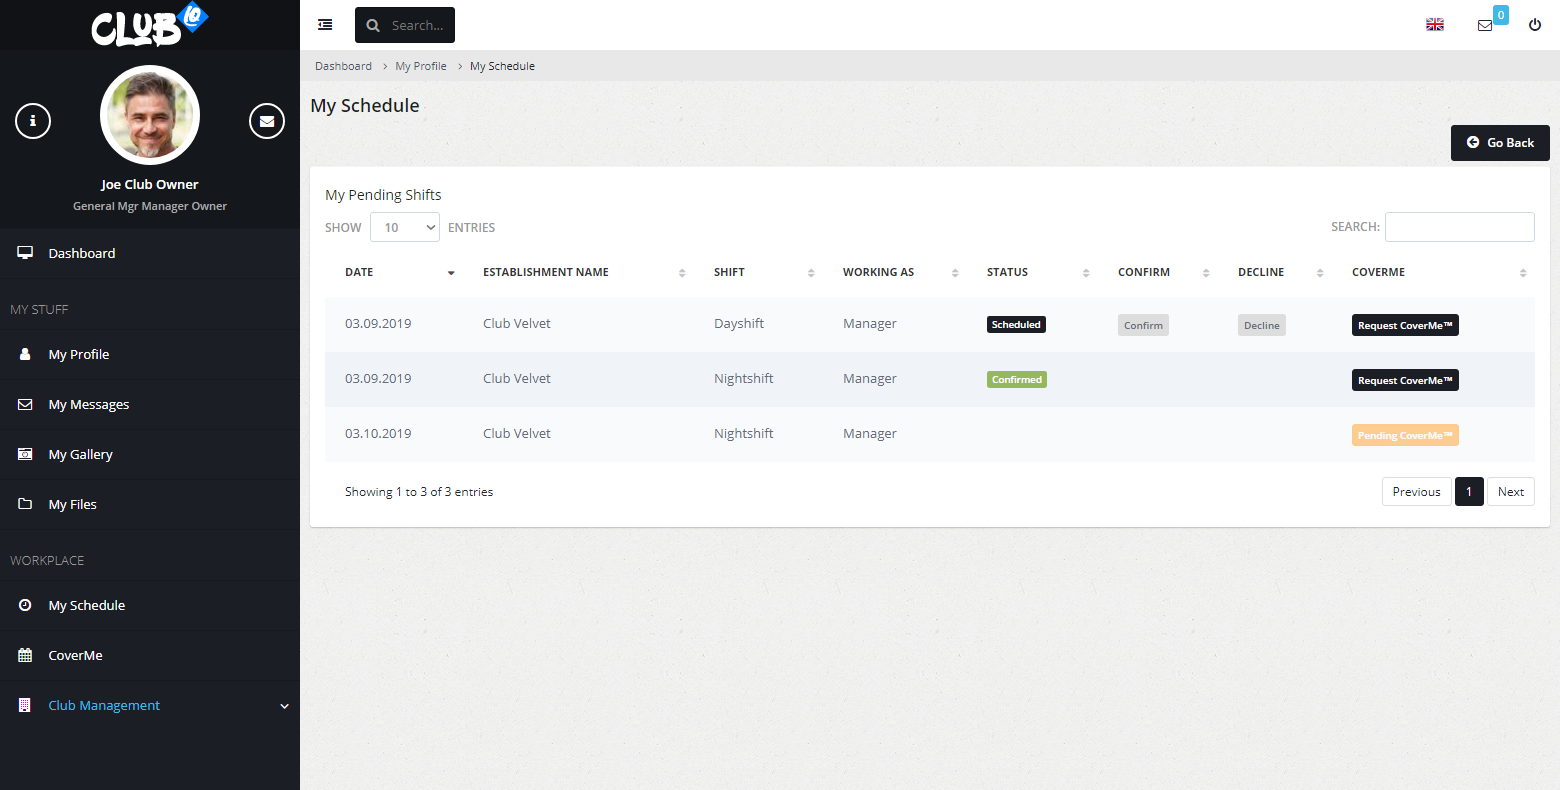The width and height of the screenshot is (1560, 790).
Task: Select My Gallery in sidebar
Action: (x=81, y=454)
